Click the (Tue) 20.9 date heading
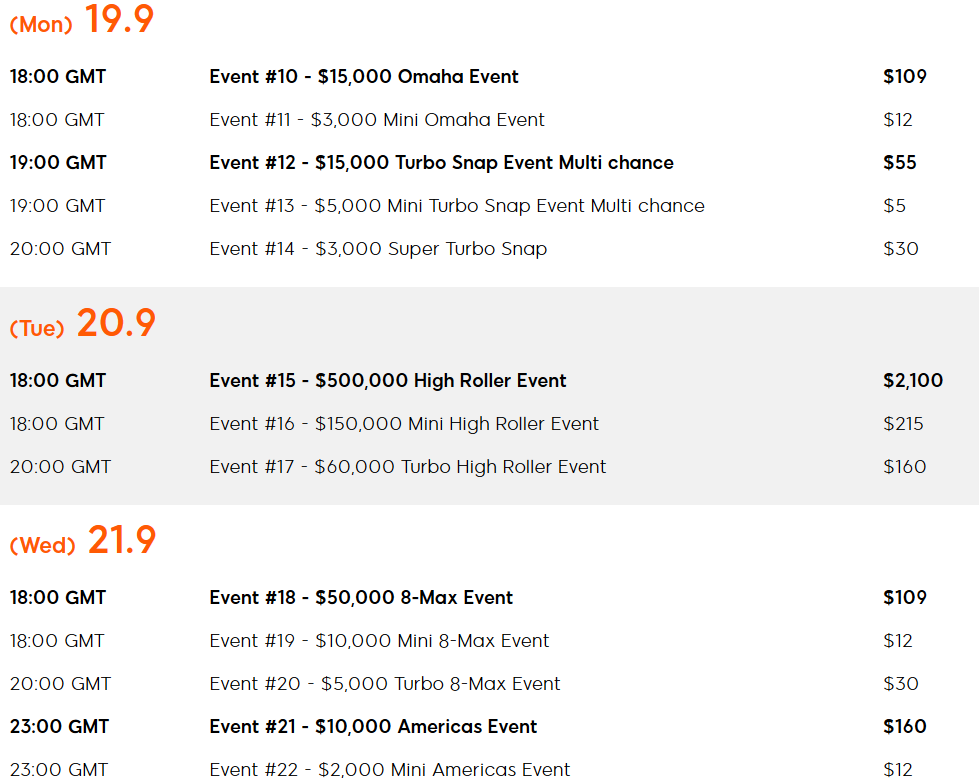979x783 pixels. pos(82,323)
